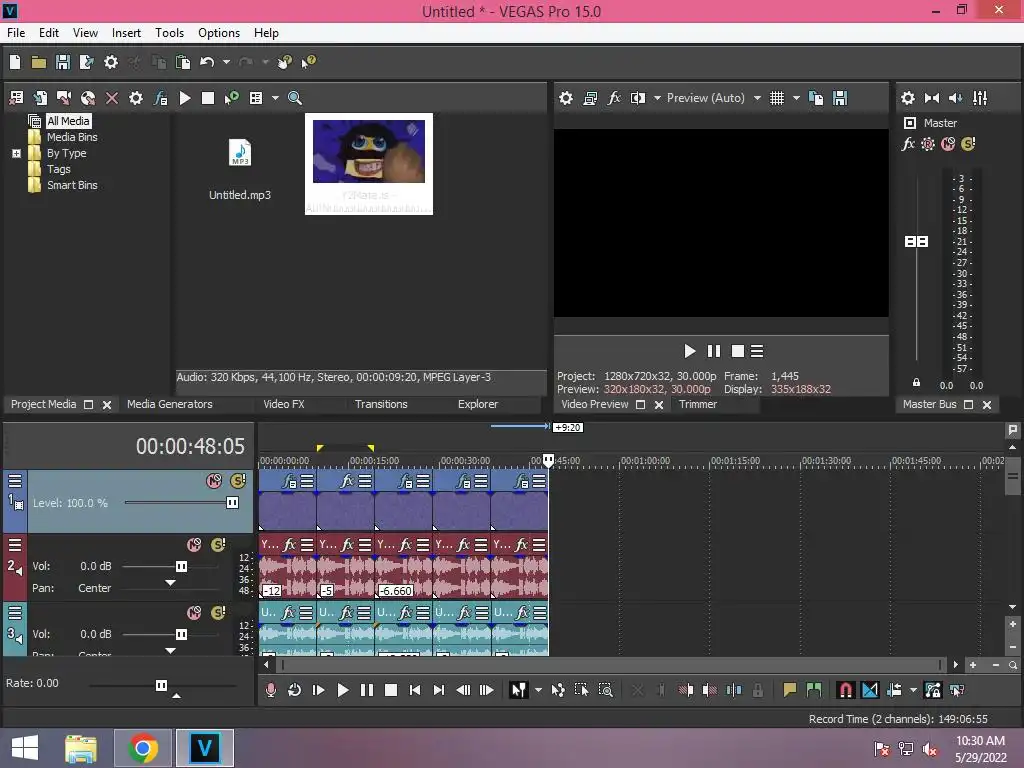
Task: Solo video track 1
Action: point(238,481)
